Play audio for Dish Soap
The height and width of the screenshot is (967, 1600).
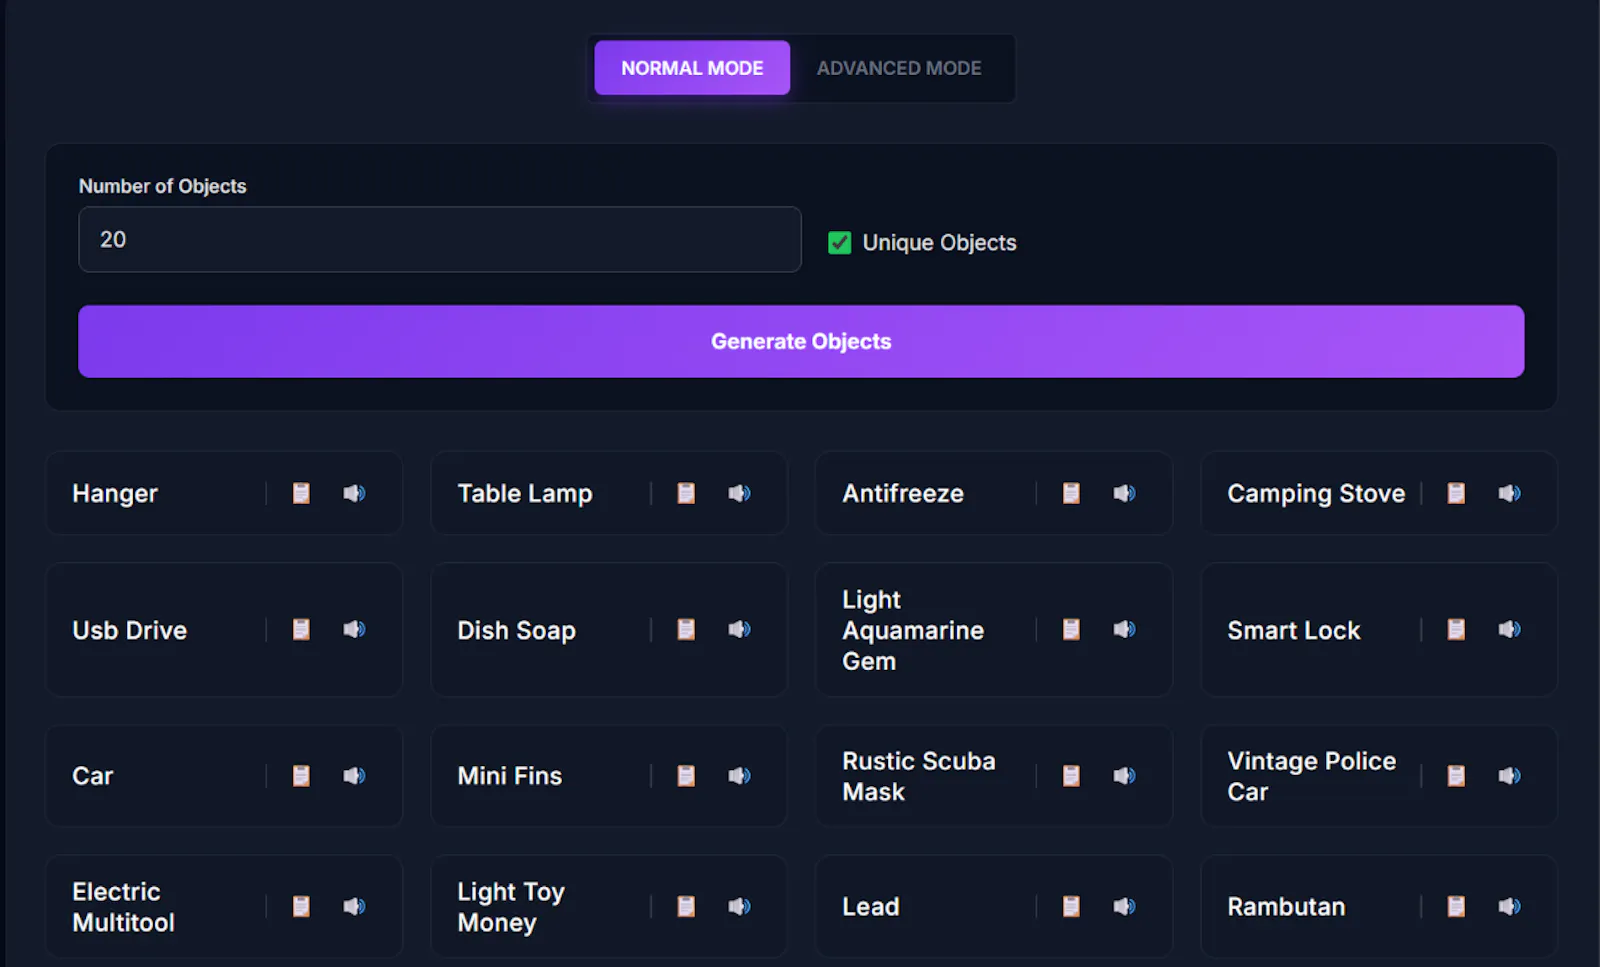[739, 629]
